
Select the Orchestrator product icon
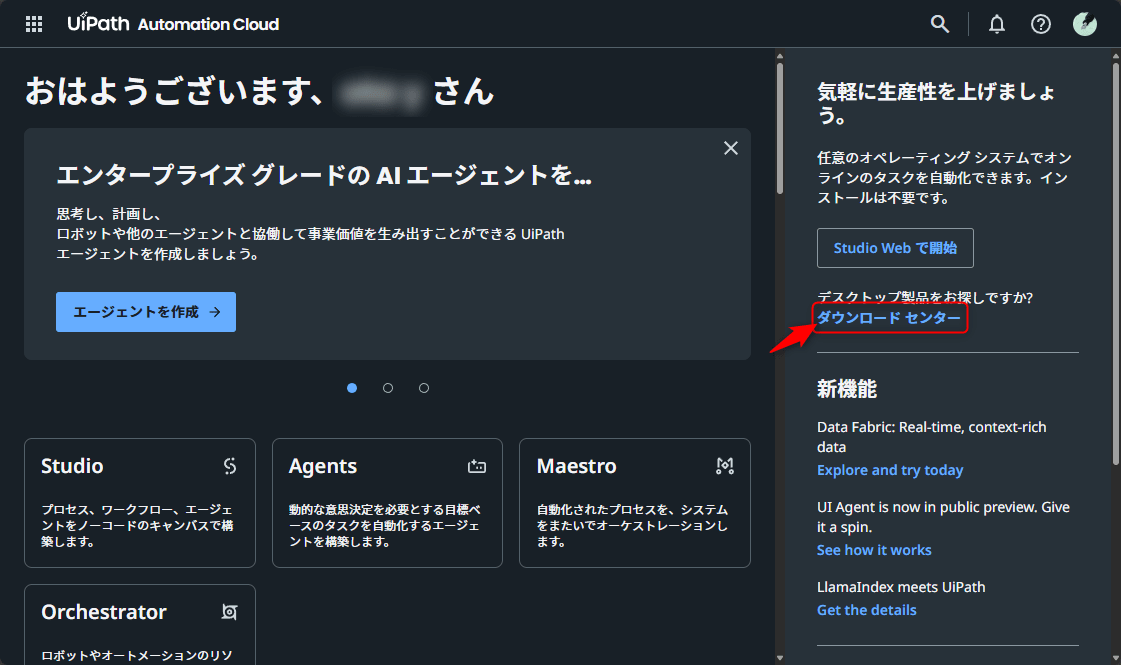[229, 611]
